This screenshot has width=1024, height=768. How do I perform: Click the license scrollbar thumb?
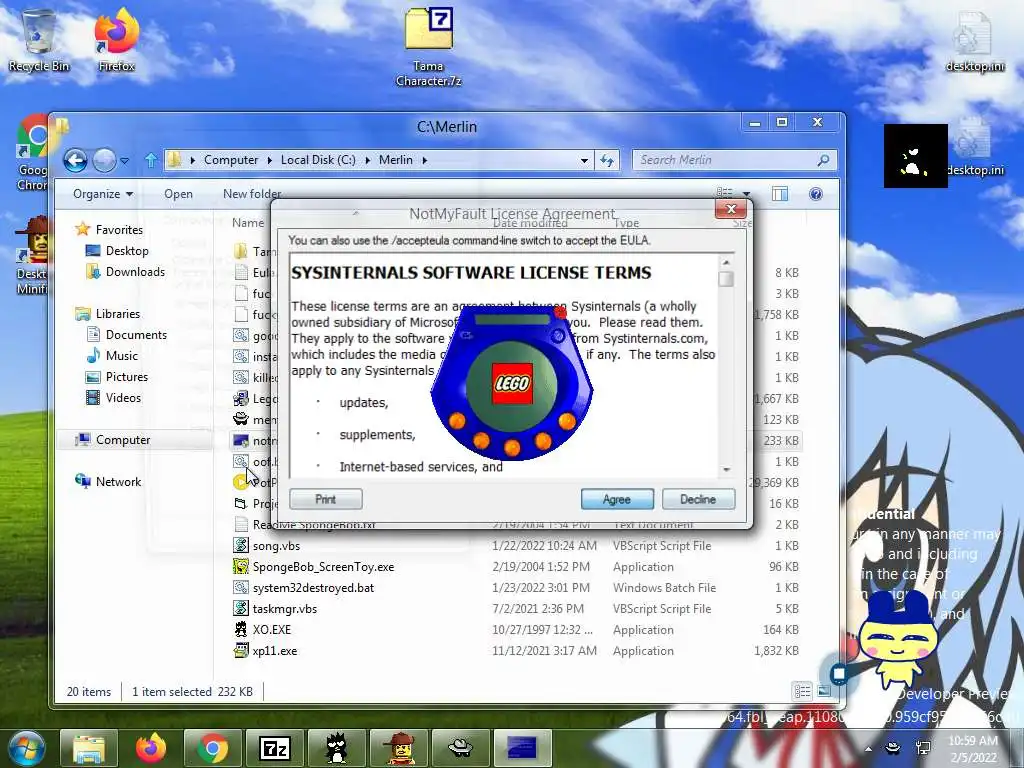726,279
